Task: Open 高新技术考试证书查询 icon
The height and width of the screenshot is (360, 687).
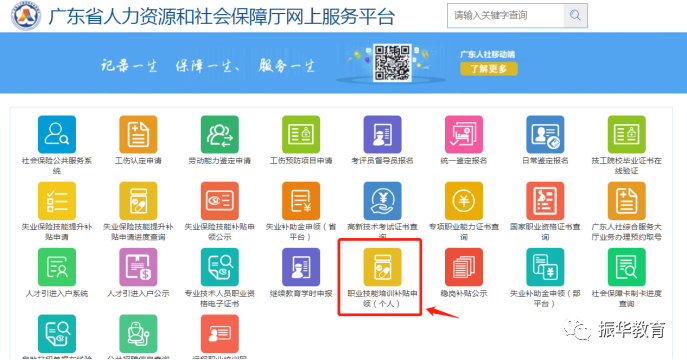Action: click(382, 201)
